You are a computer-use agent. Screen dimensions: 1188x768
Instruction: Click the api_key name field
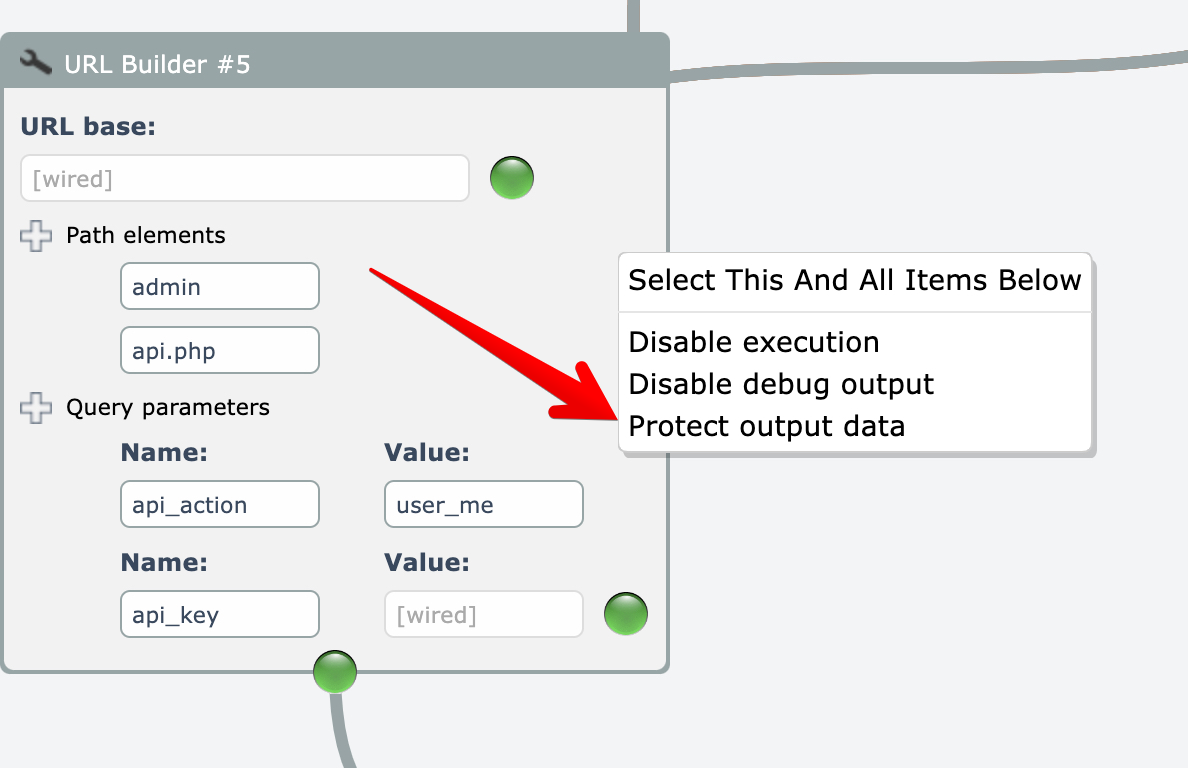(x=219, y=615)
